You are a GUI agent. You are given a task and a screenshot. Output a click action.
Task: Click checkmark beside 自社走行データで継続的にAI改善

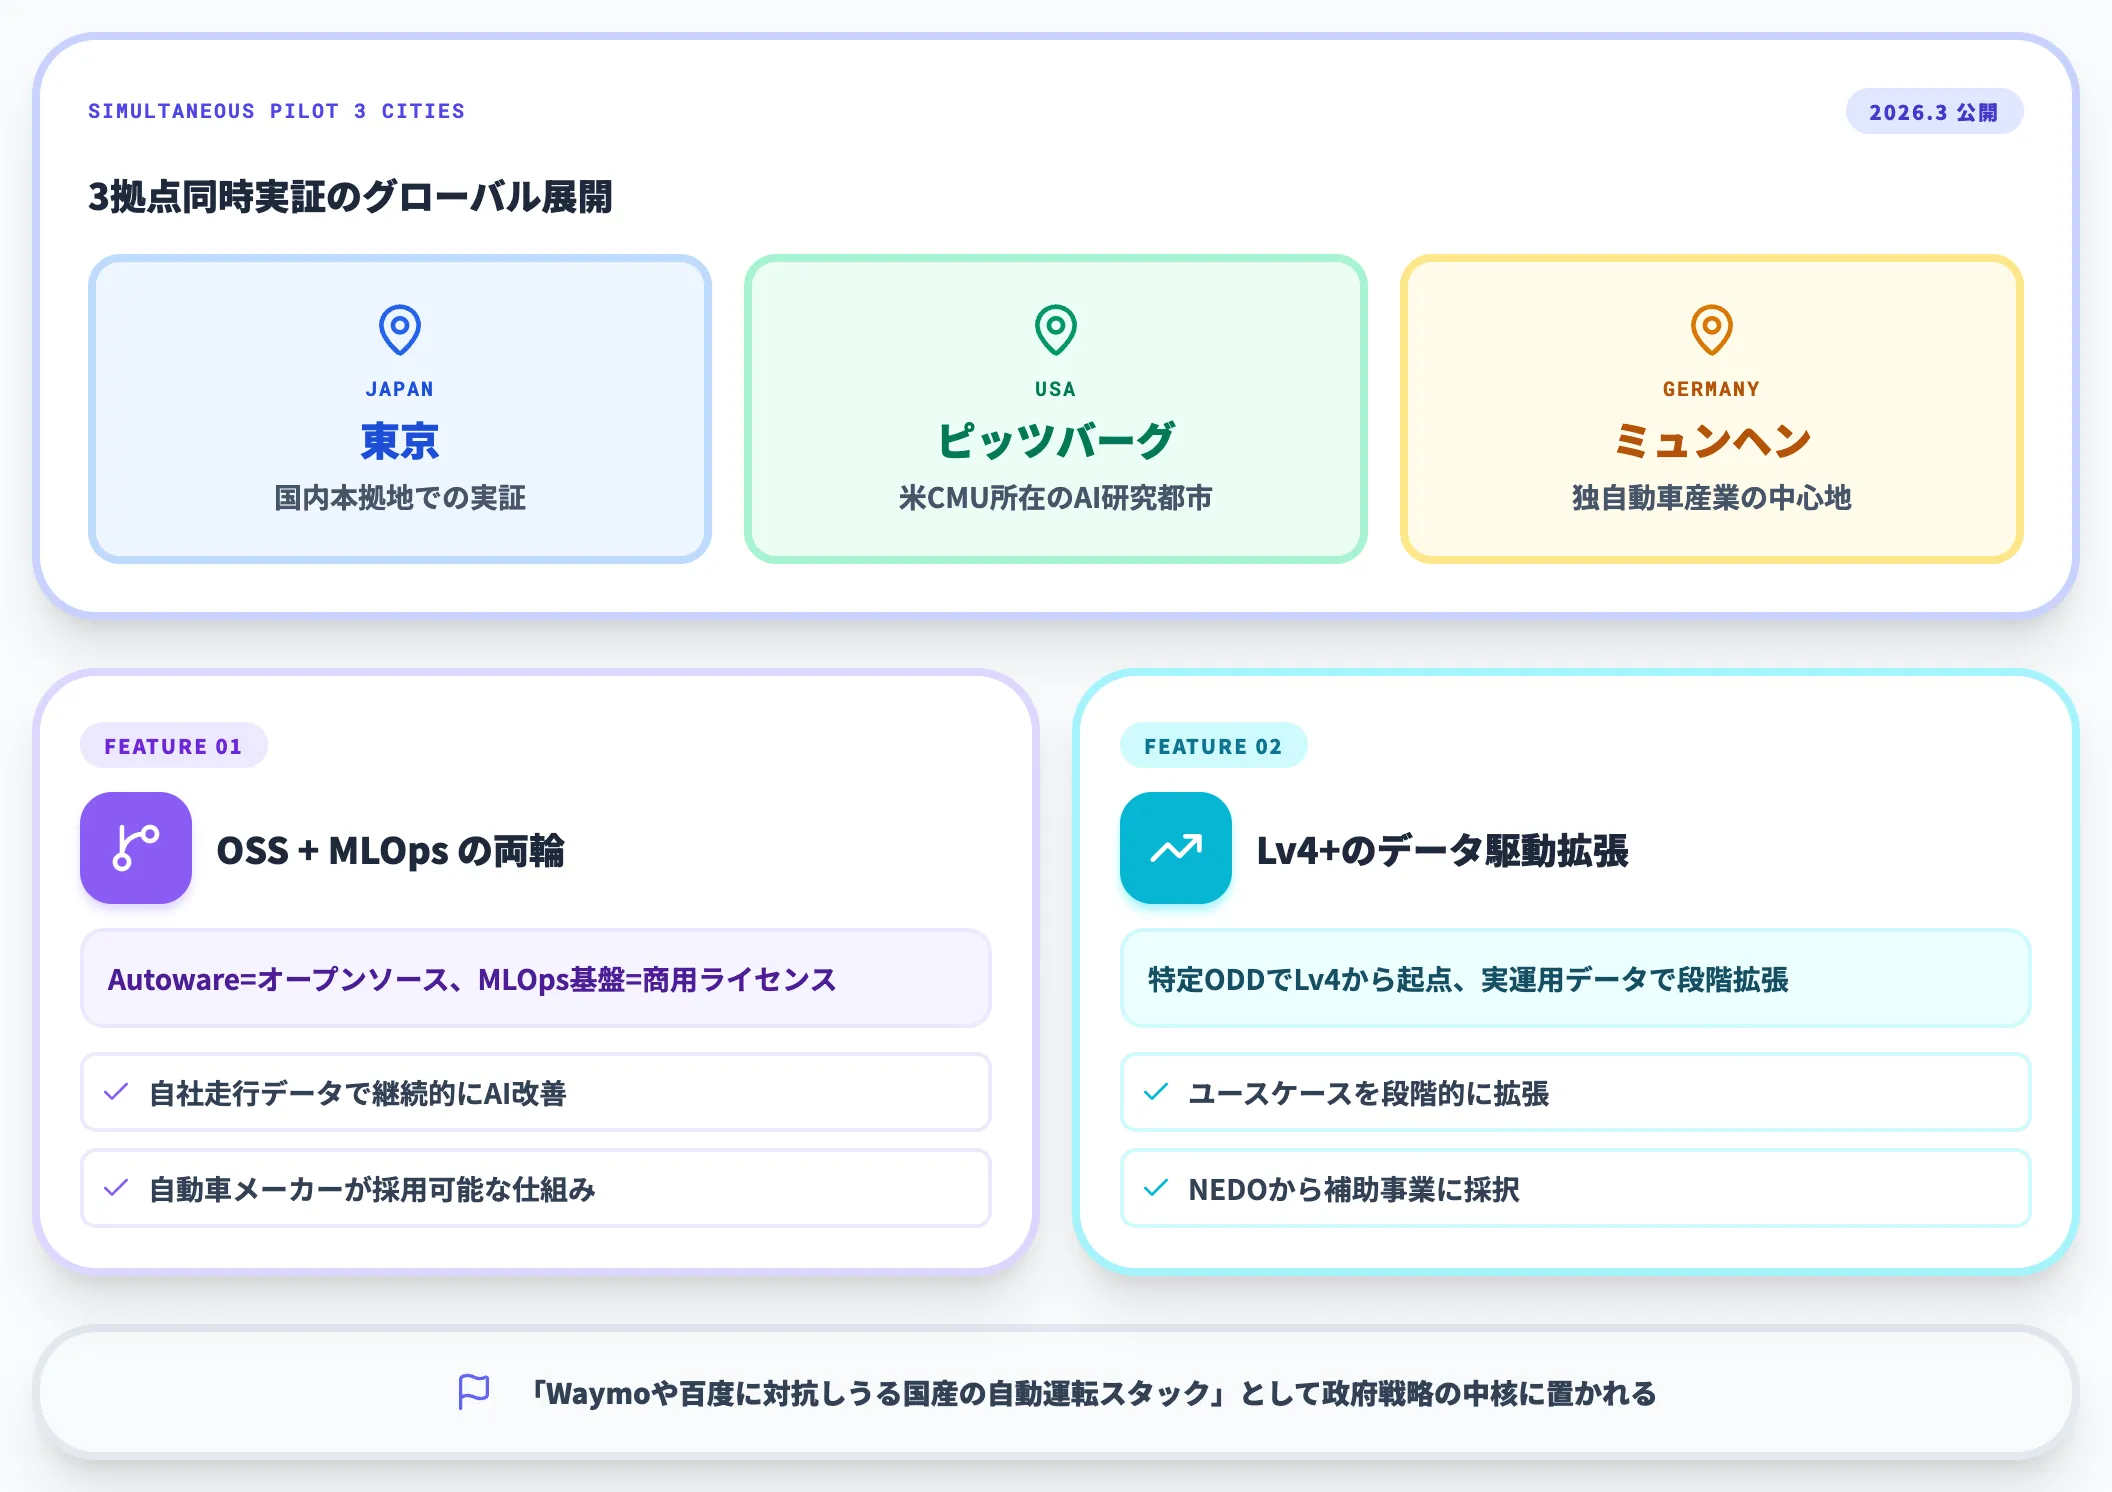coord(116,1092)
